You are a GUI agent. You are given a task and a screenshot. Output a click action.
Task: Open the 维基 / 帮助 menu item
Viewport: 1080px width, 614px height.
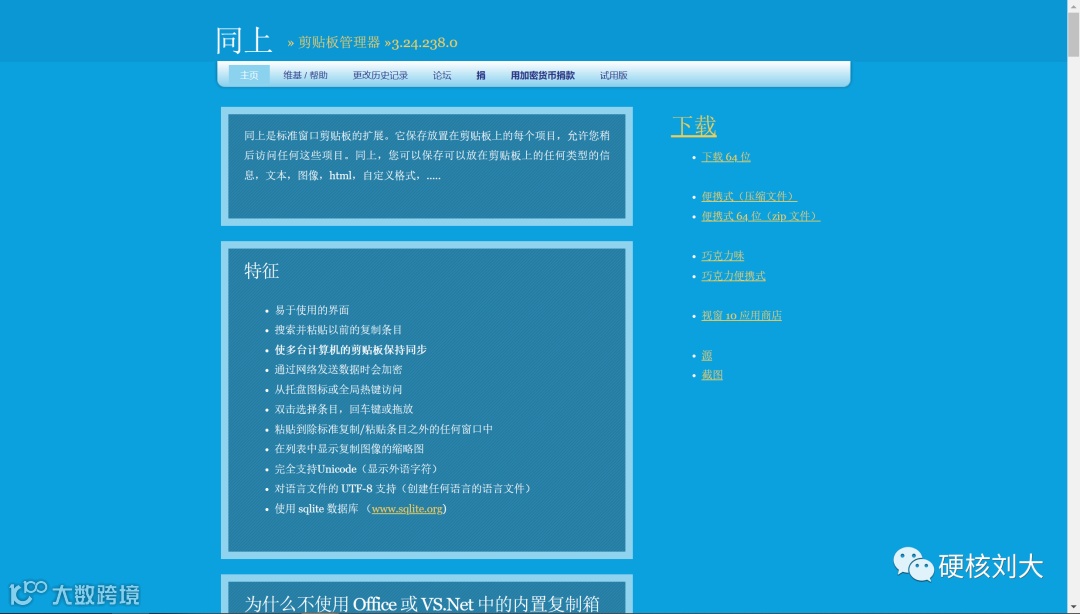tap(305, 75)
